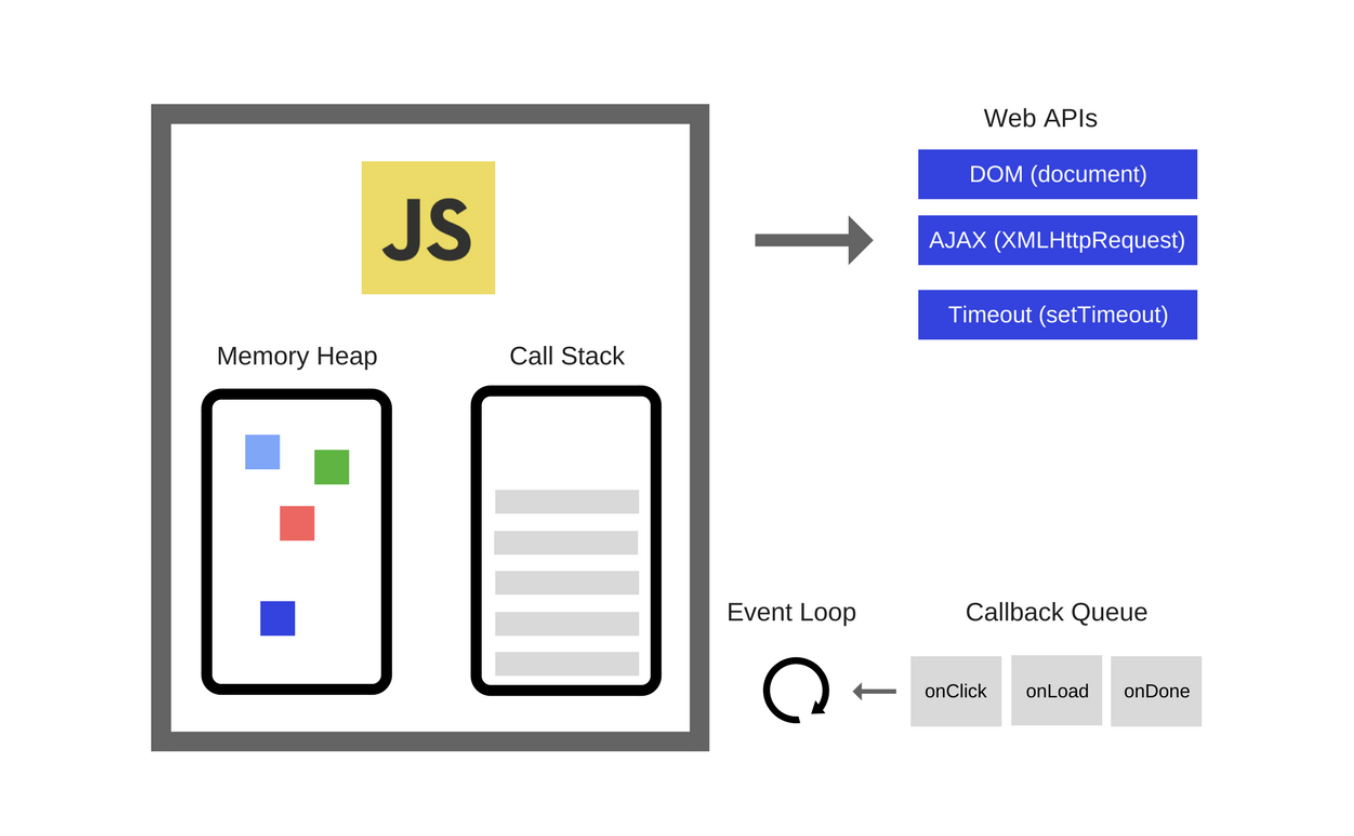
Task: Click the onDone callback box
Action: click(x=1156, y=691)
